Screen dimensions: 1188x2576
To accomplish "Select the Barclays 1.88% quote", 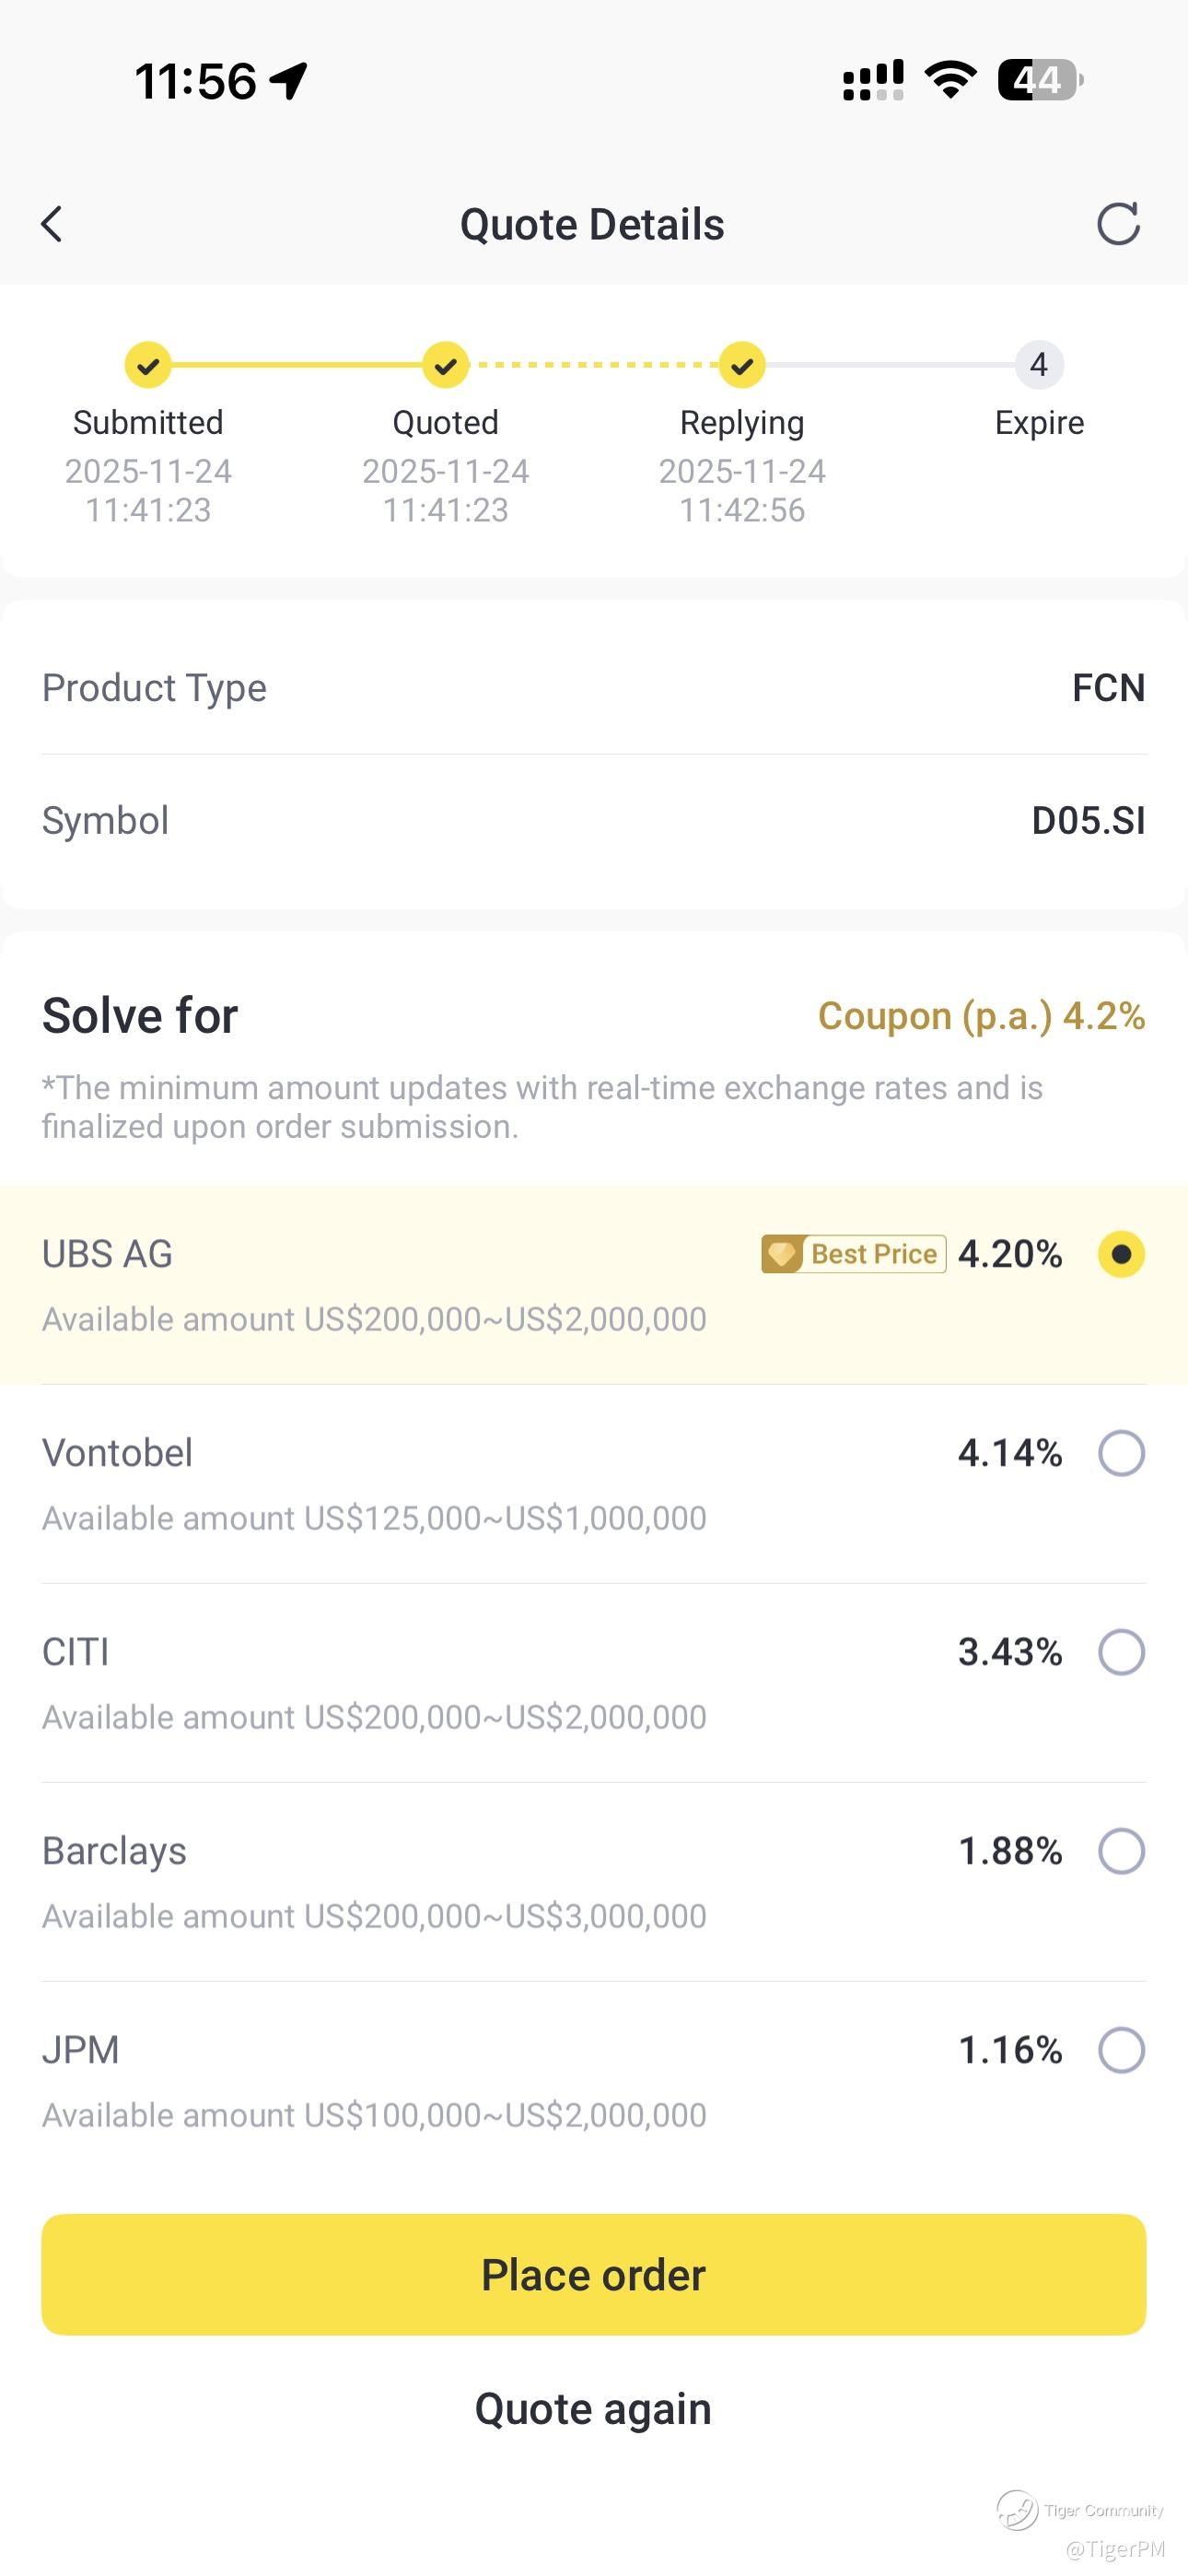I will [x=594, y=1882].
